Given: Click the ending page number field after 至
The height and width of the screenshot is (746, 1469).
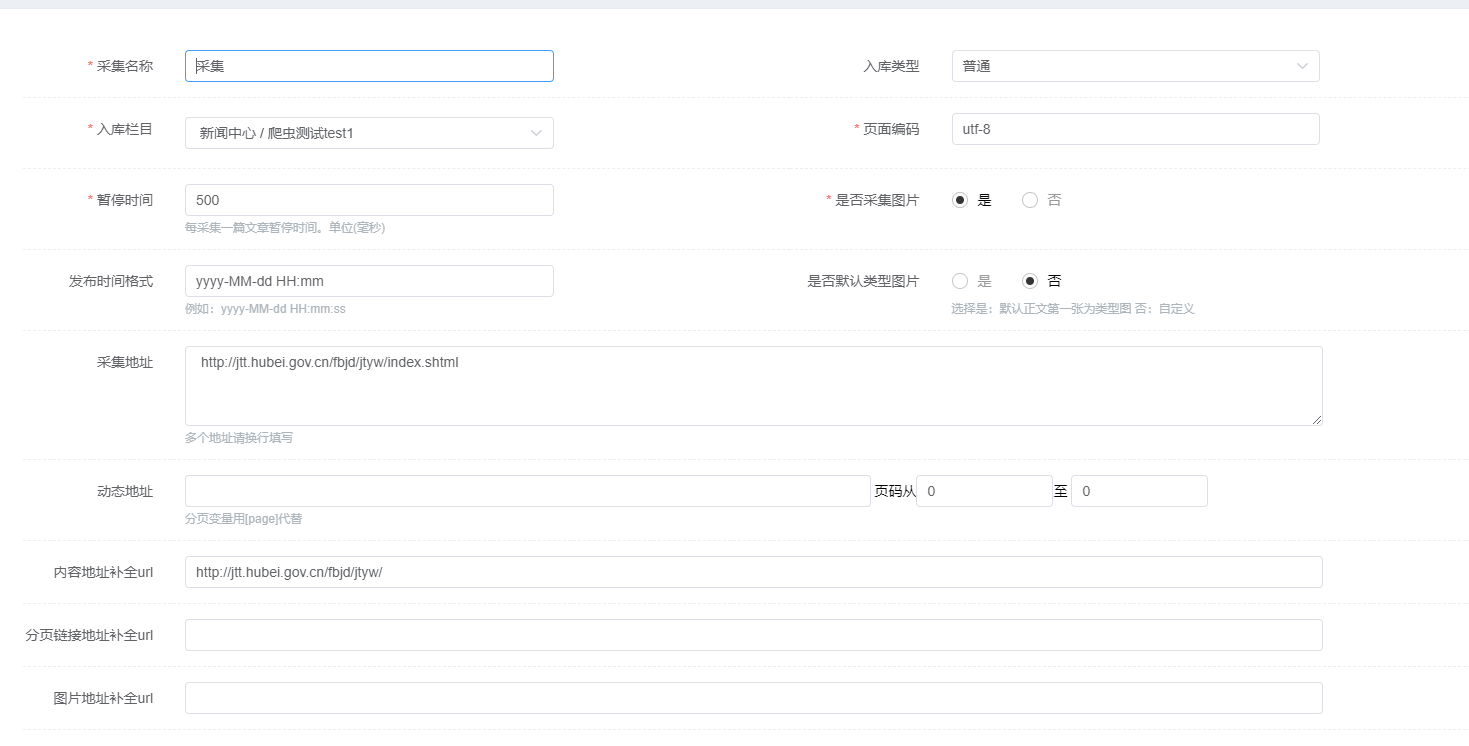Looking at the screenshot, I should (1139, 491).
